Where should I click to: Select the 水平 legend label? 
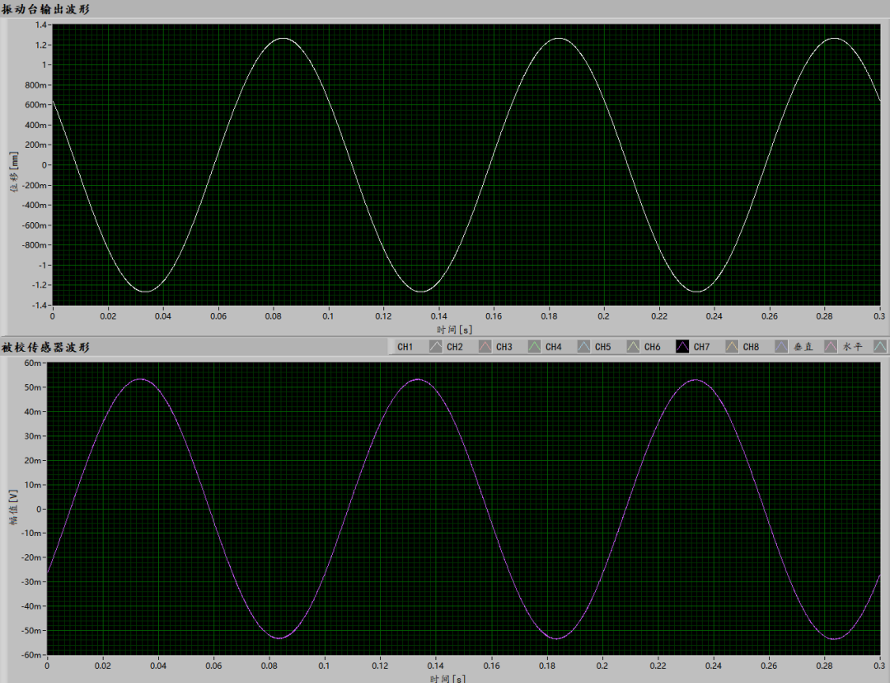click(x=853, y=347)
